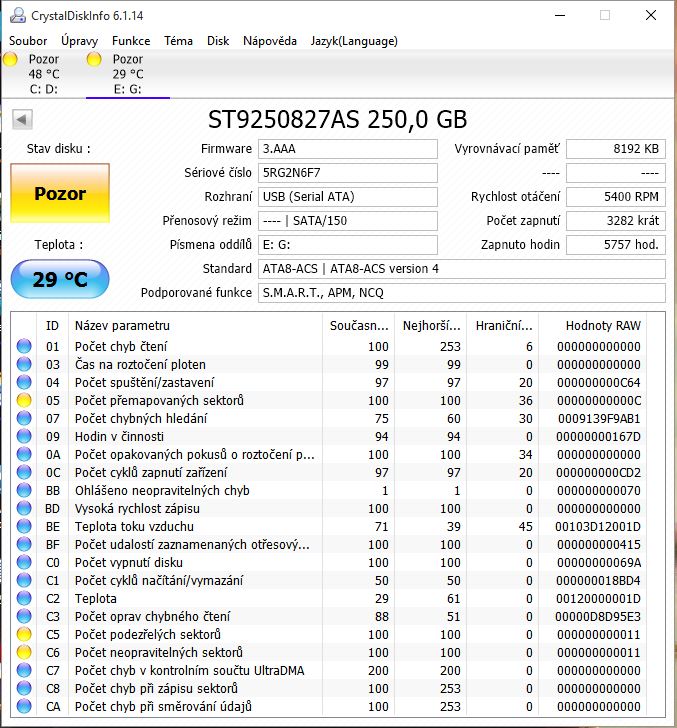Click the yellow Pozor health status button
This screenshot has width=677, height=728.
tap(60, 193)
